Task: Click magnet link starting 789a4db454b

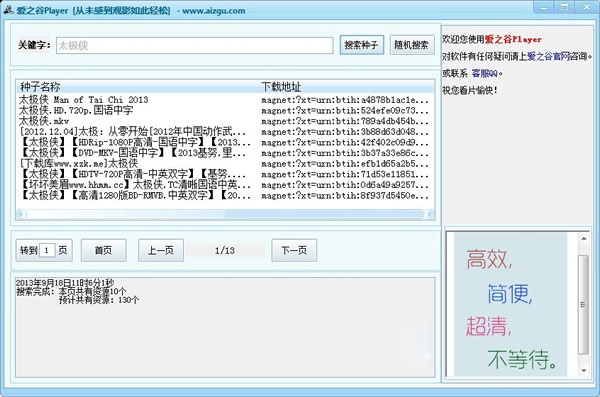Action: click(345, 121)
